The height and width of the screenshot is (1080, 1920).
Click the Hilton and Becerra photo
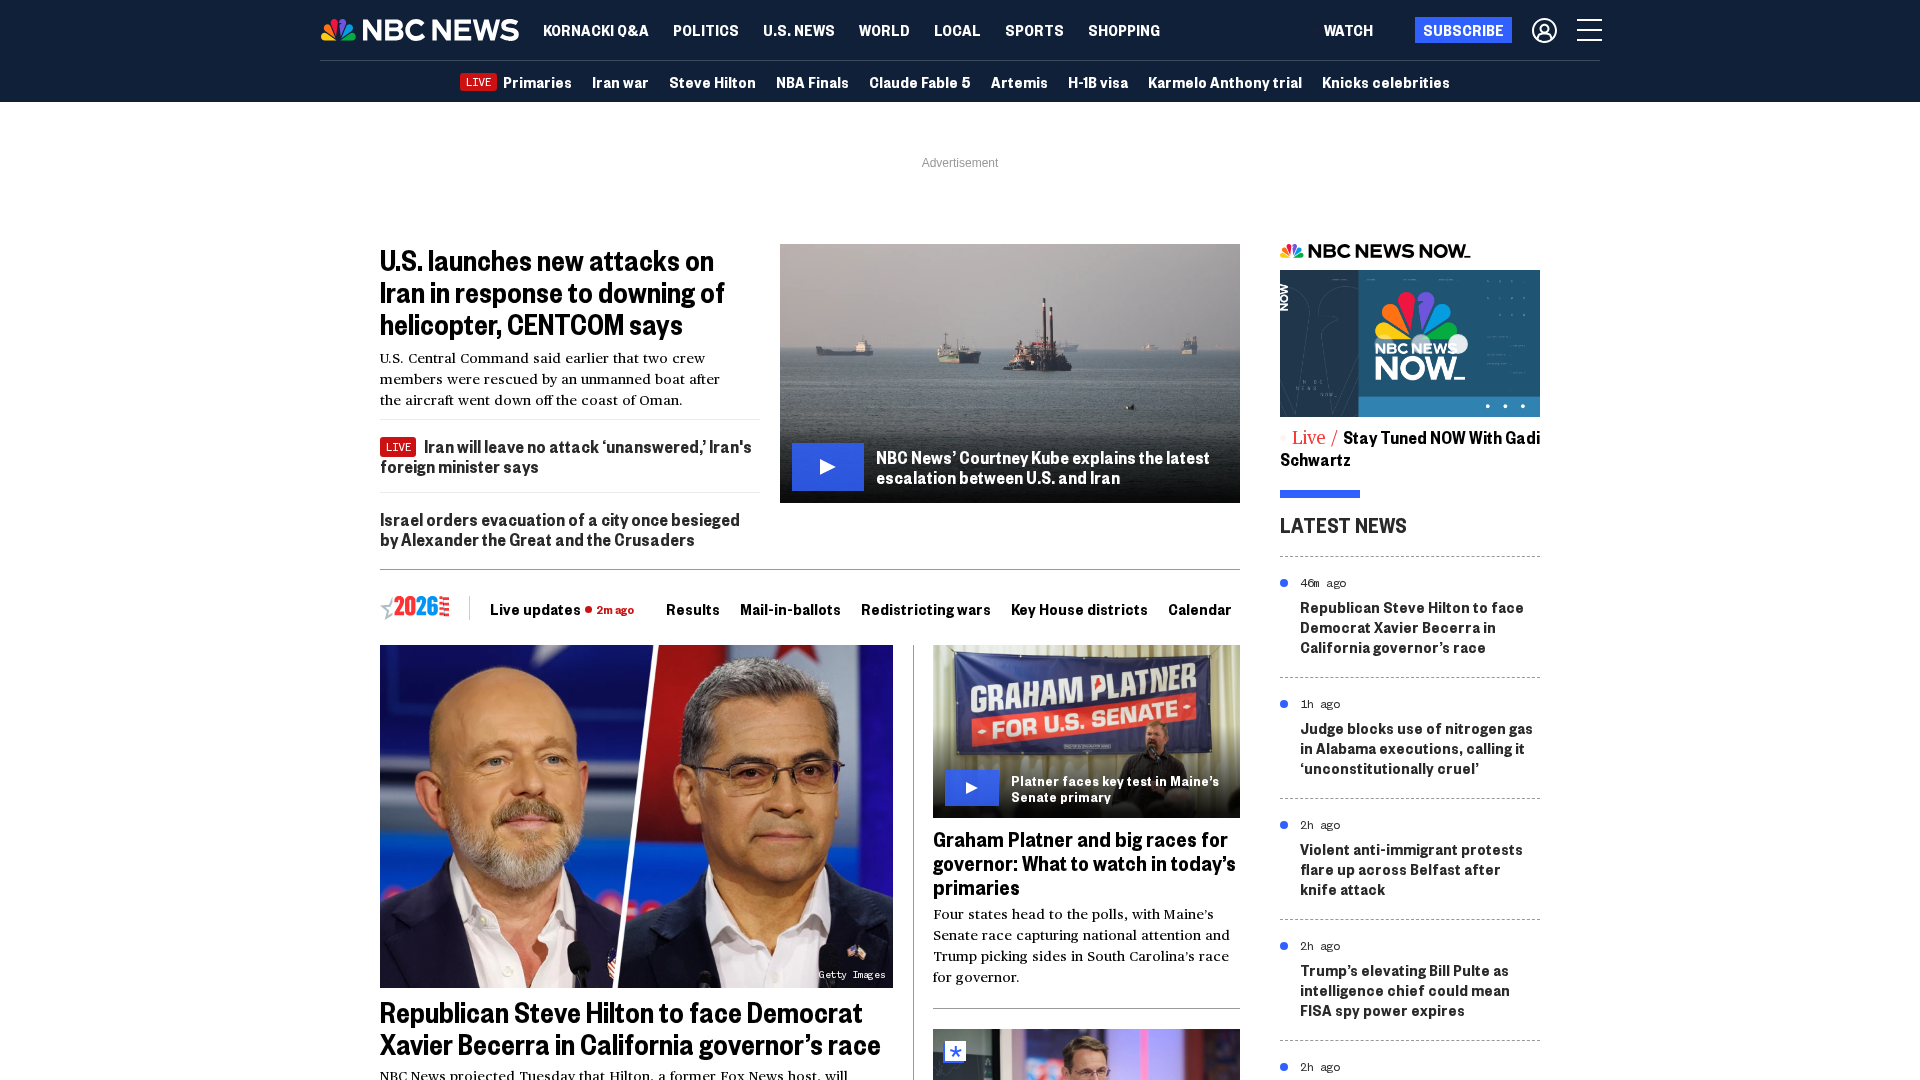[636, 816]
